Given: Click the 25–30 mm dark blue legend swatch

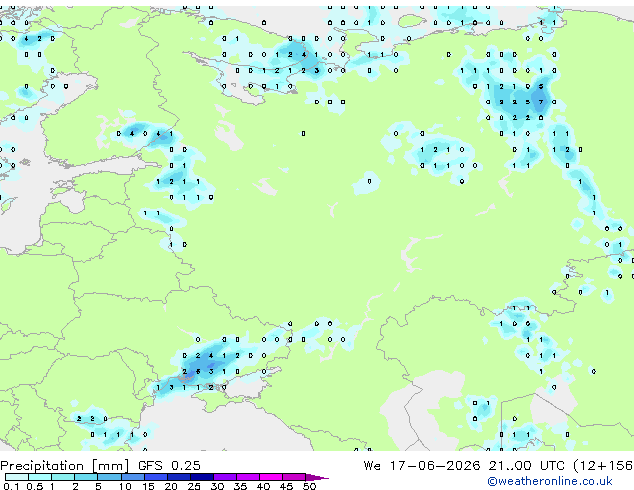Looking at the screenshot, I should point(202,477).
